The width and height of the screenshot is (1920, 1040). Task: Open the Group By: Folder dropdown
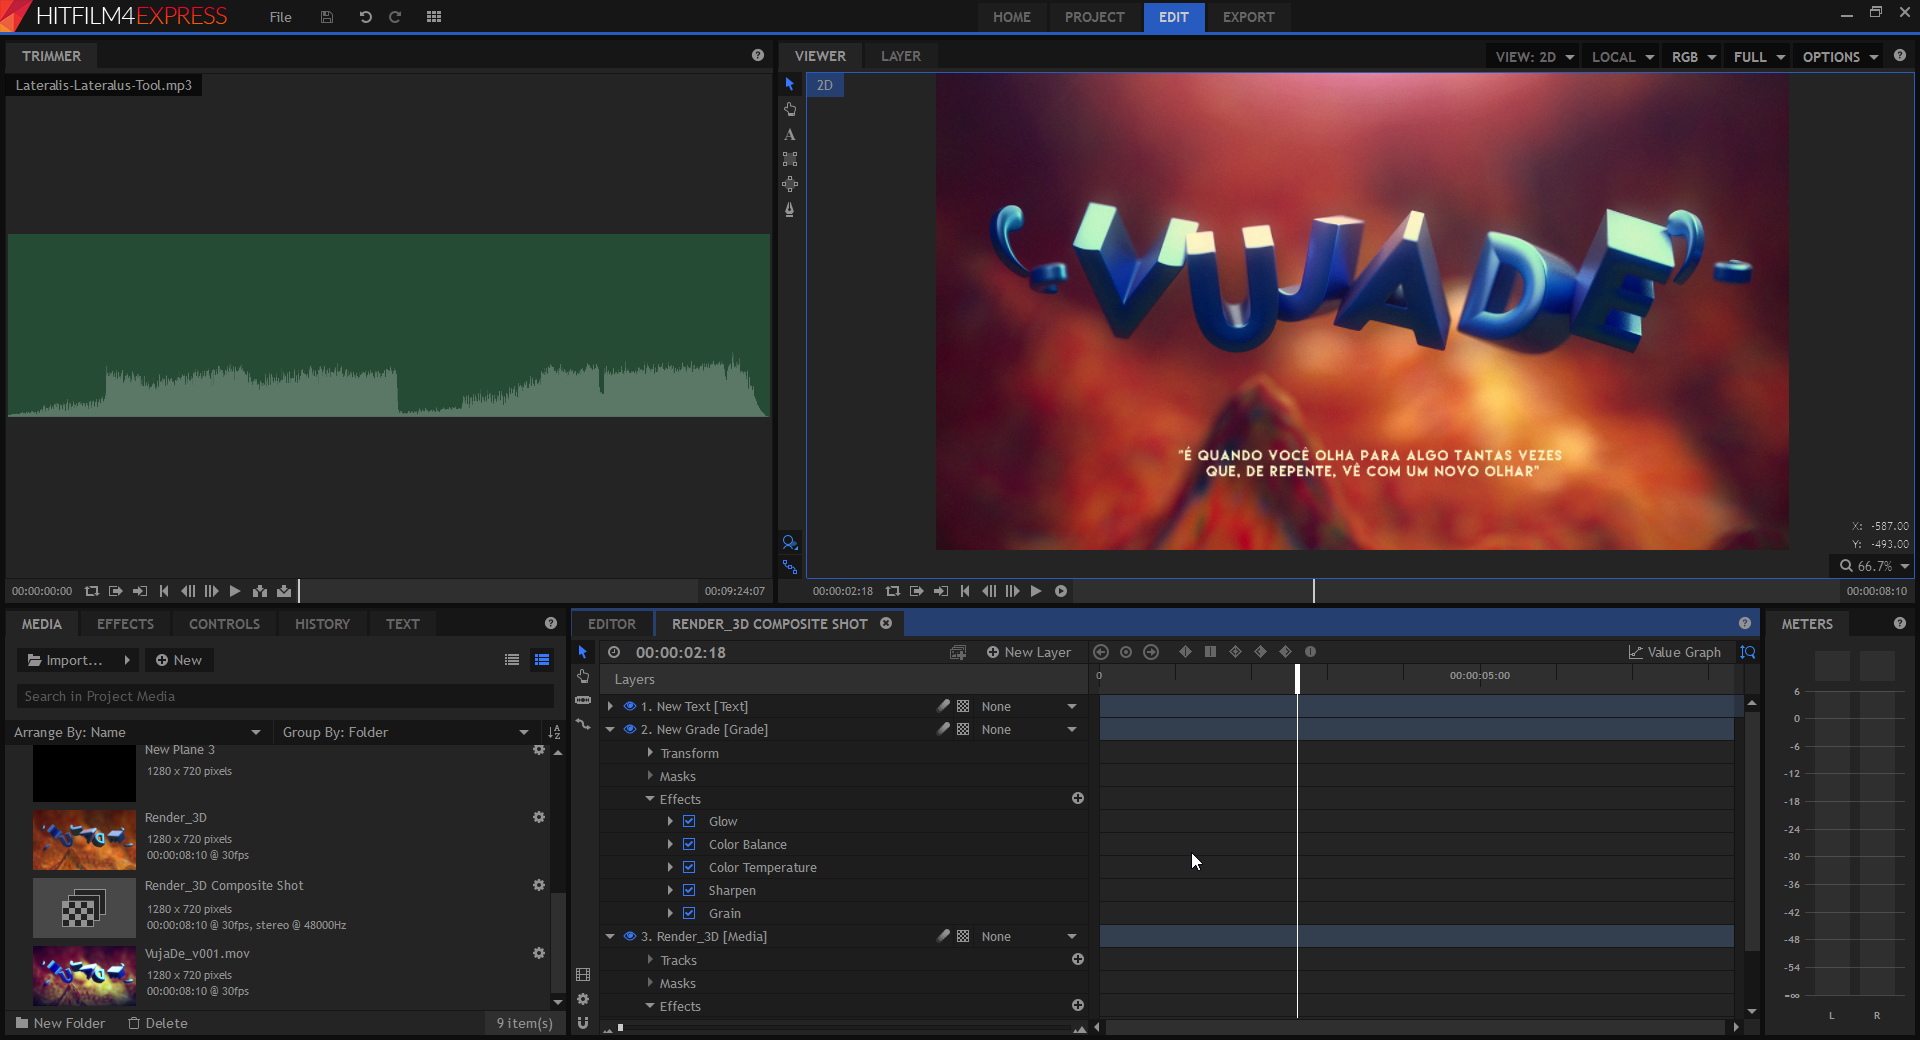coord(405,732)
